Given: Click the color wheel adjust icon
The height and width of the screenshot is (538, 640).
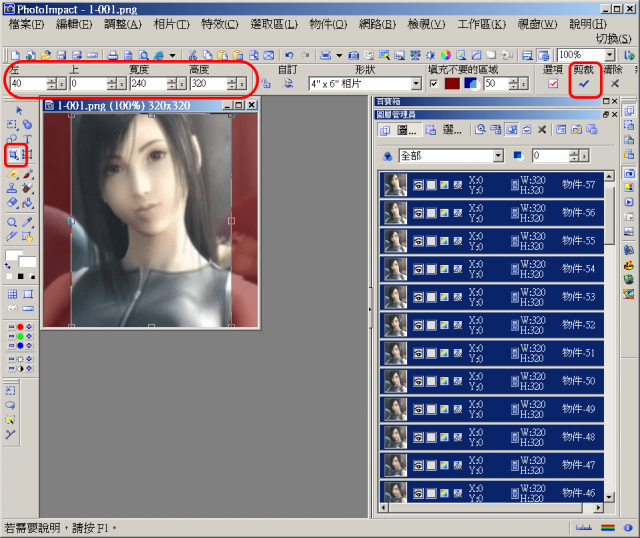Looking at the screenshot, I should click(446, 55).
